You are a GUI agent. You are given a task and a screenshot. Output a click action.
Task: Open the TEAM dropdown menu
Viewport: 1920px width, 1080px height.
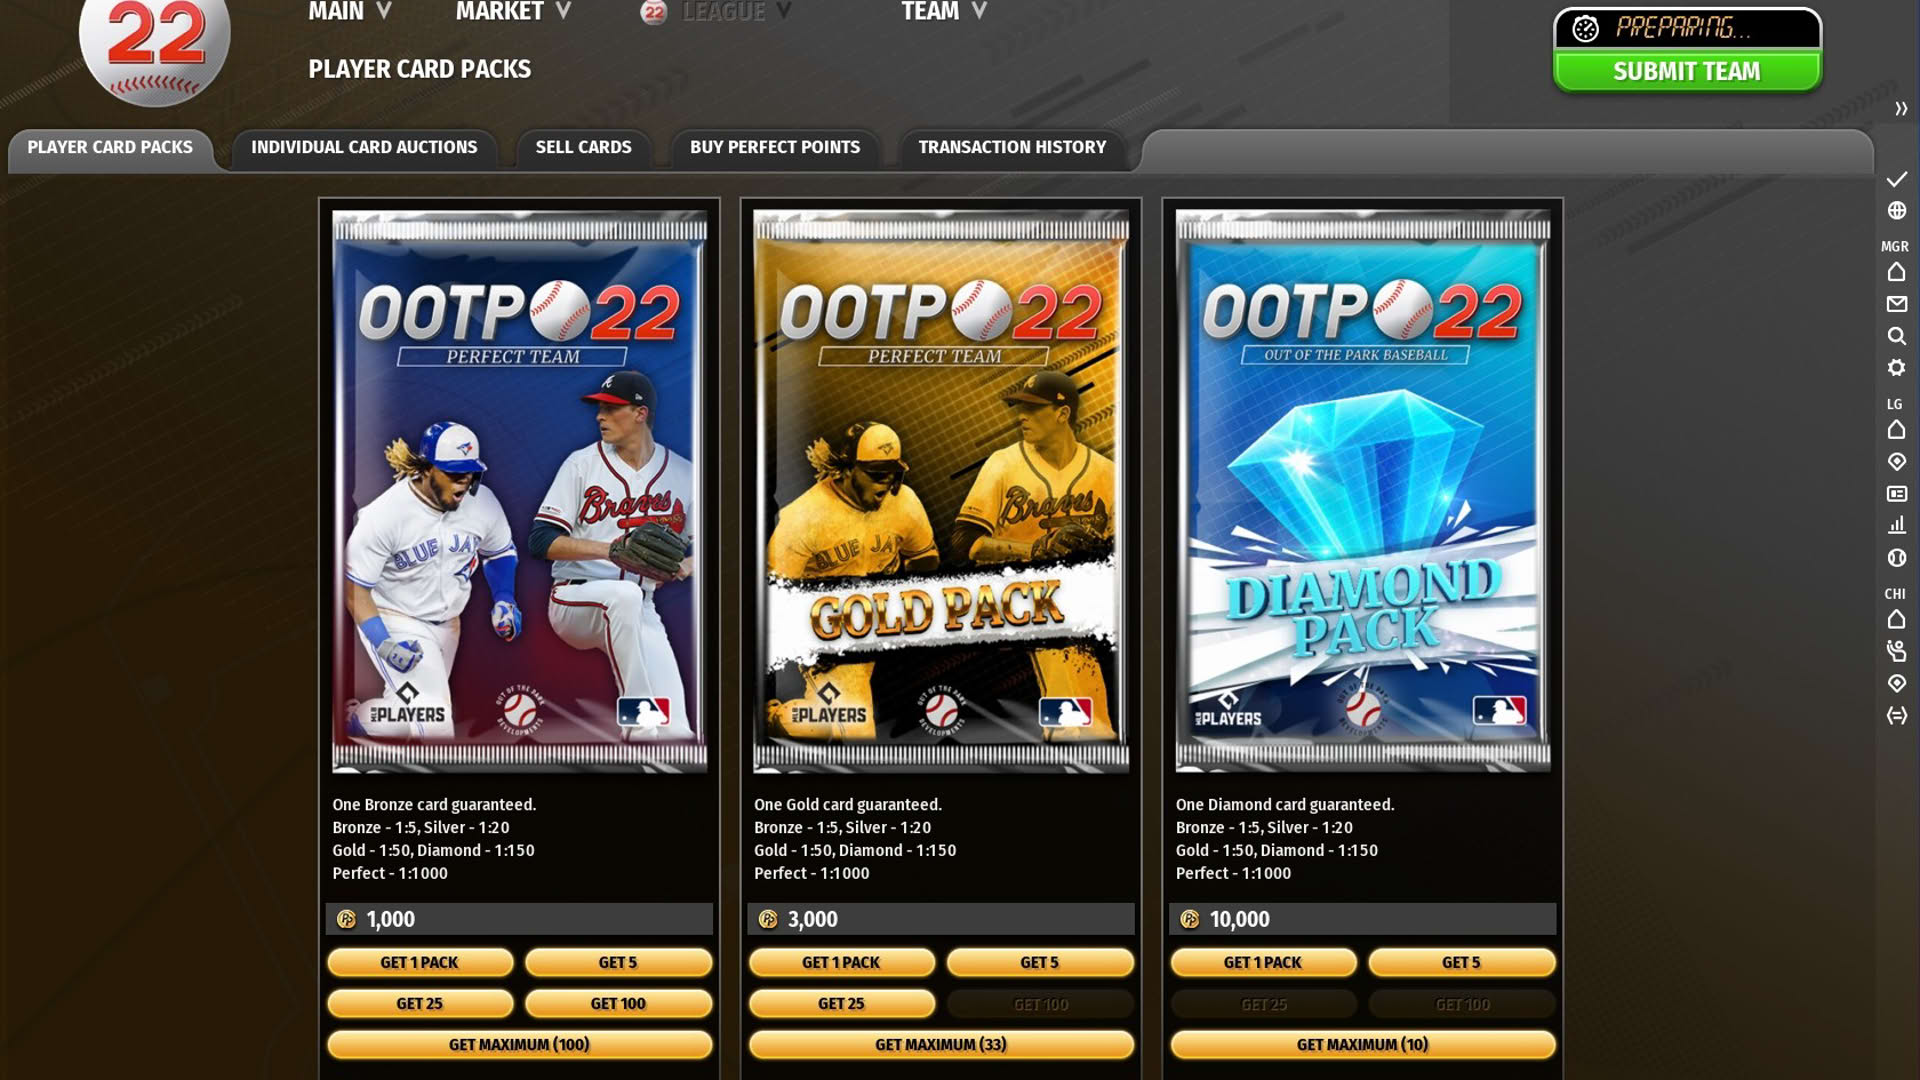click(943, 12)
